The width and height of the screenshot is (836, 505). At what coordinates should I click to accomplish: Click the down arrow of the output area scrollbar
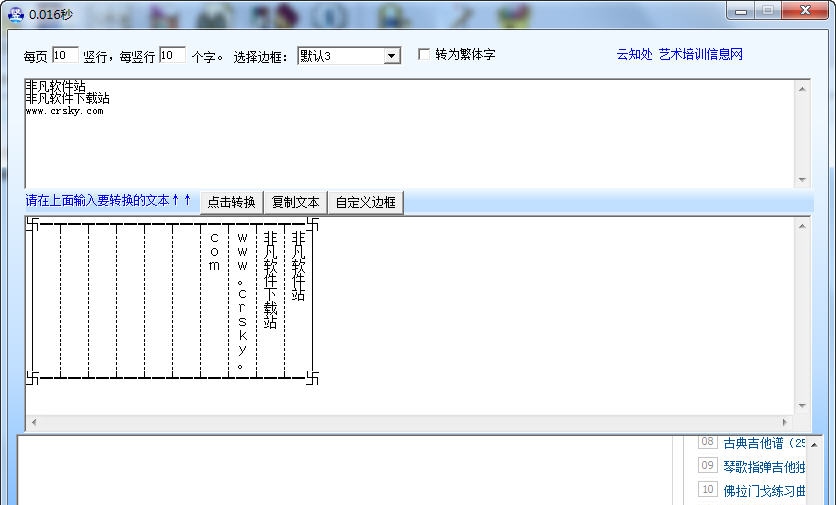[x=802, y=406]
